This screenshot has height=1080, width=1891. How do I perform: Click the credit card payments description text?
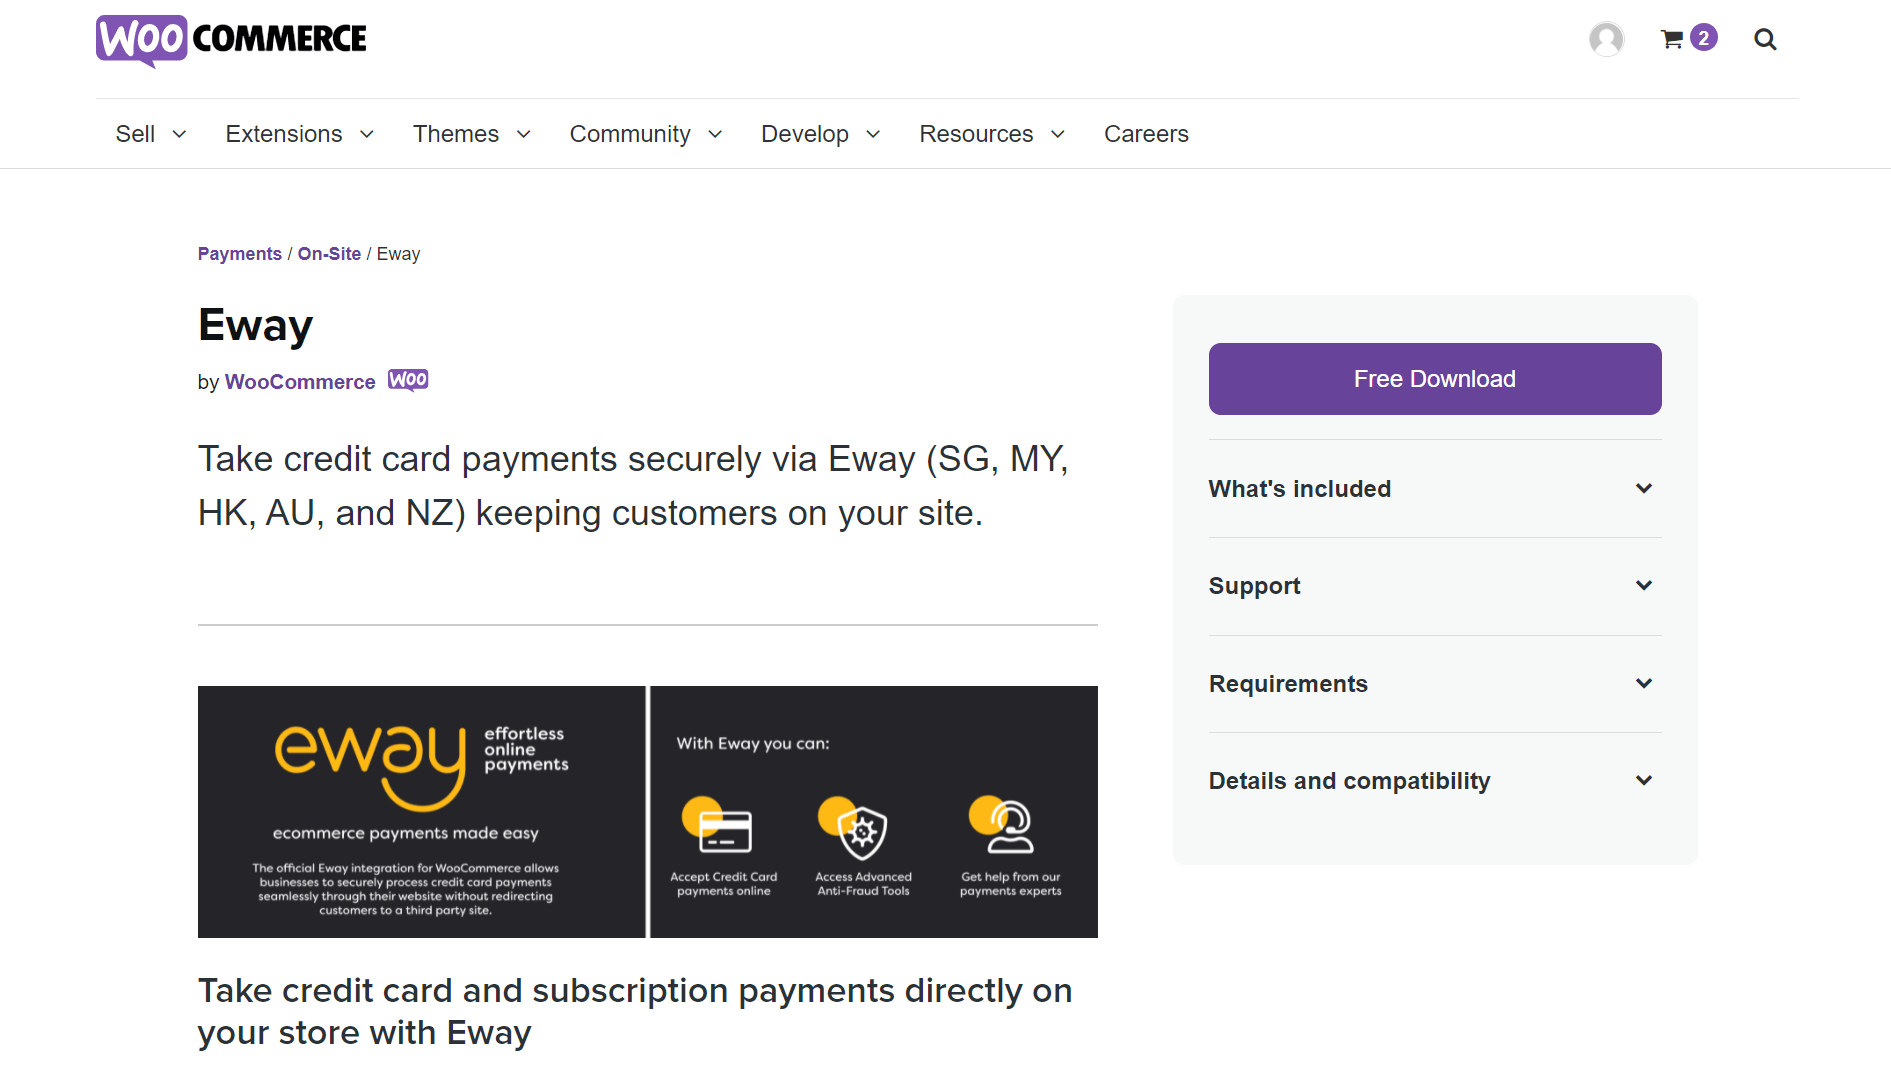634,486
